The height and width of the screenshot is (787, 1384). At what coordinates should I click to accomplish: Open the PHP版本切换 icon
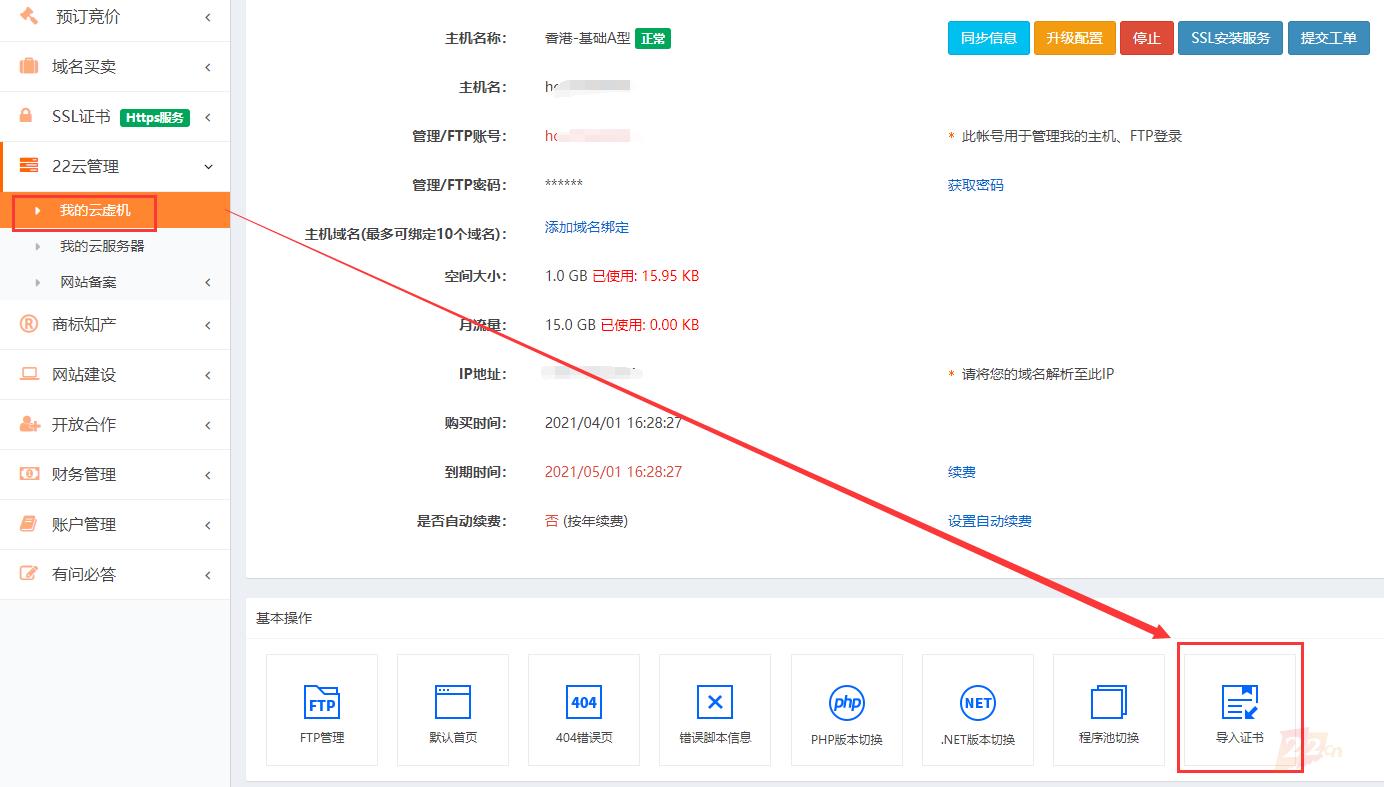[847, 703]
